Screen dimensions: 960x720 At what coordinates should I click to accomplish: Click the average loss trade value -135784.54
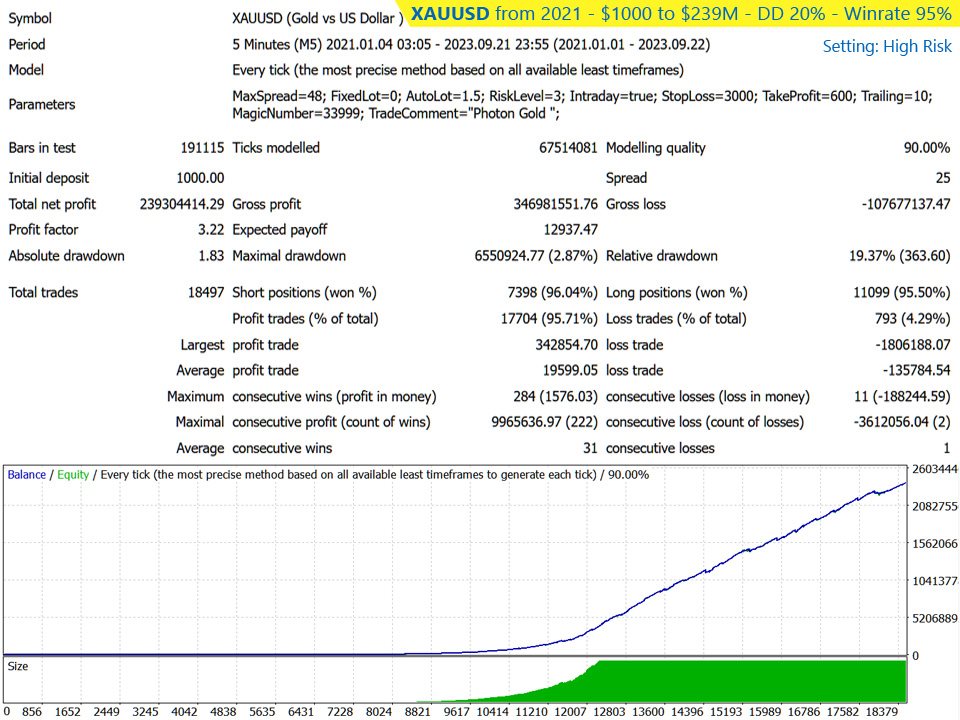click(917, 370)
